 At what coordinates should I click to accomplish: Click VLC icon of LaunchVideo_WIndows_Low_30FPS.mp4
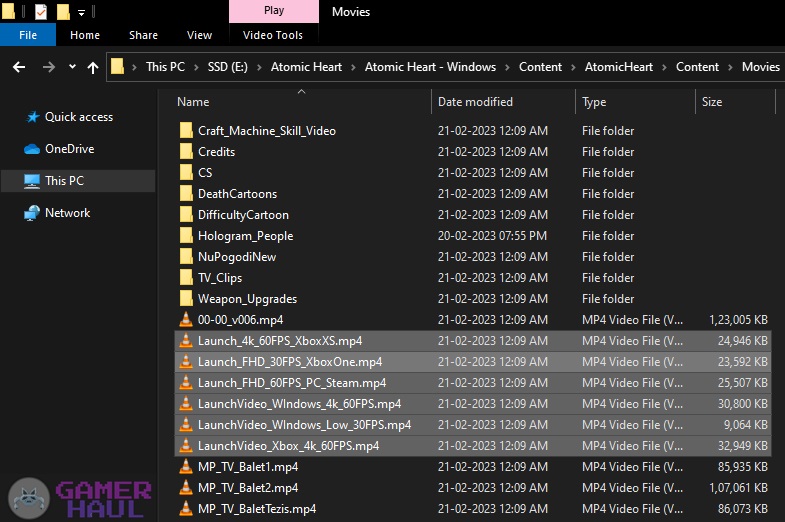(186, 424)
